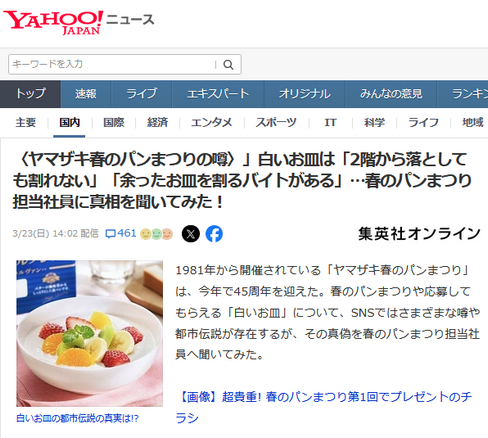Open comments bubble showing 461

(x=121, y=233)
